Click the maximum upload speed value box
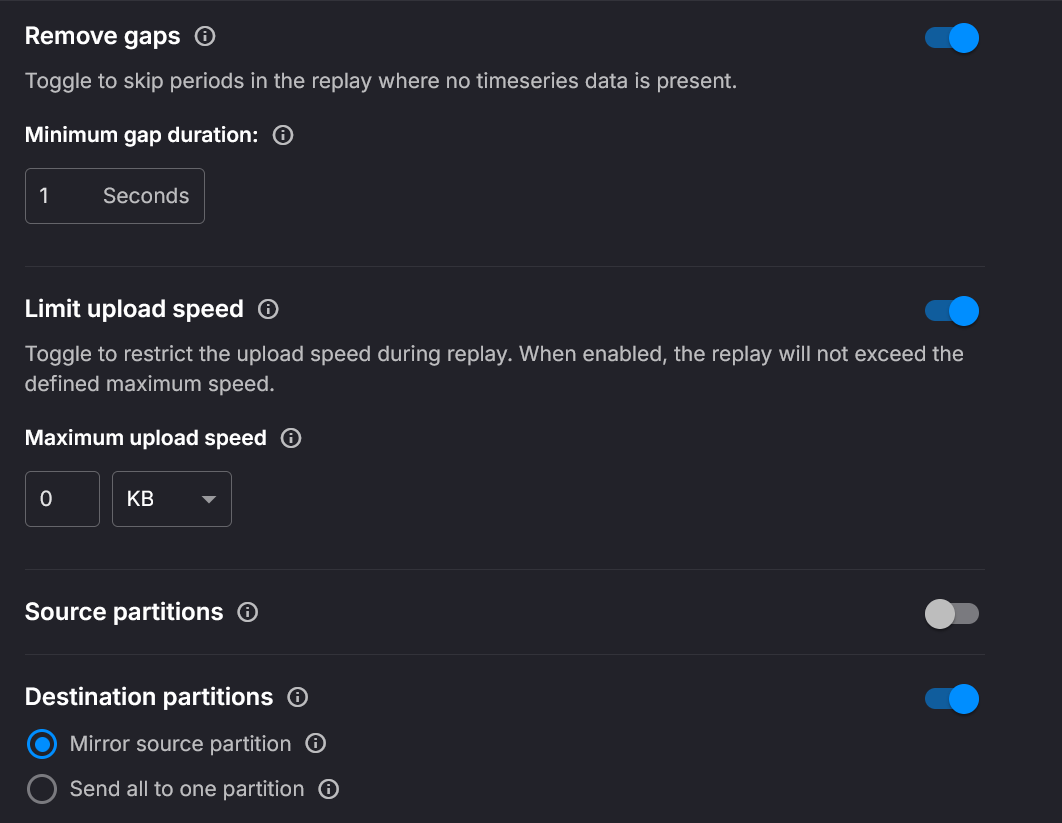The image size is (1062, 823). click(62, 498)
